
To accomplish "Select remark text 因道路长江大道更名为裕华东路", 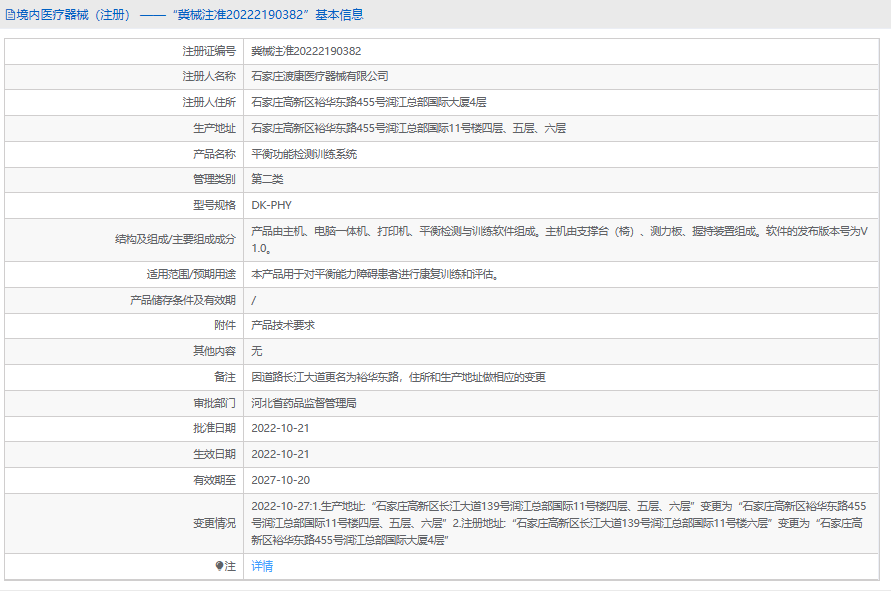I will pos(398,377).
